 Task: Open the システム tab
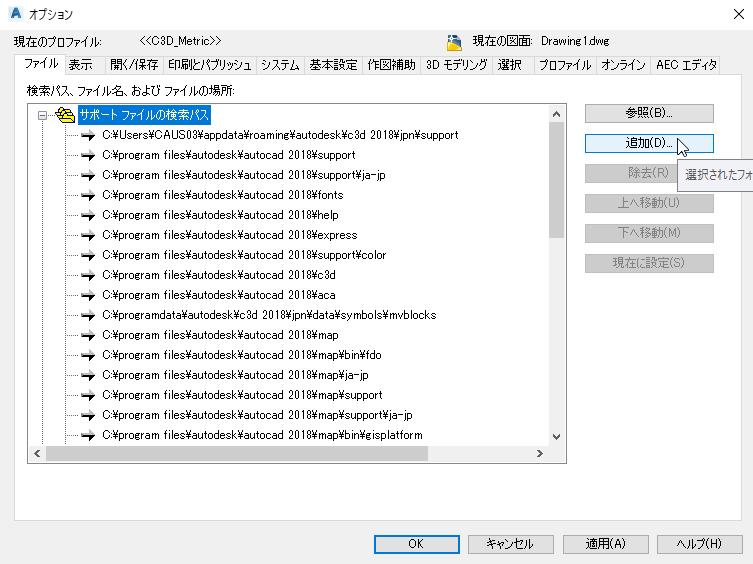(x=280, y=65)
